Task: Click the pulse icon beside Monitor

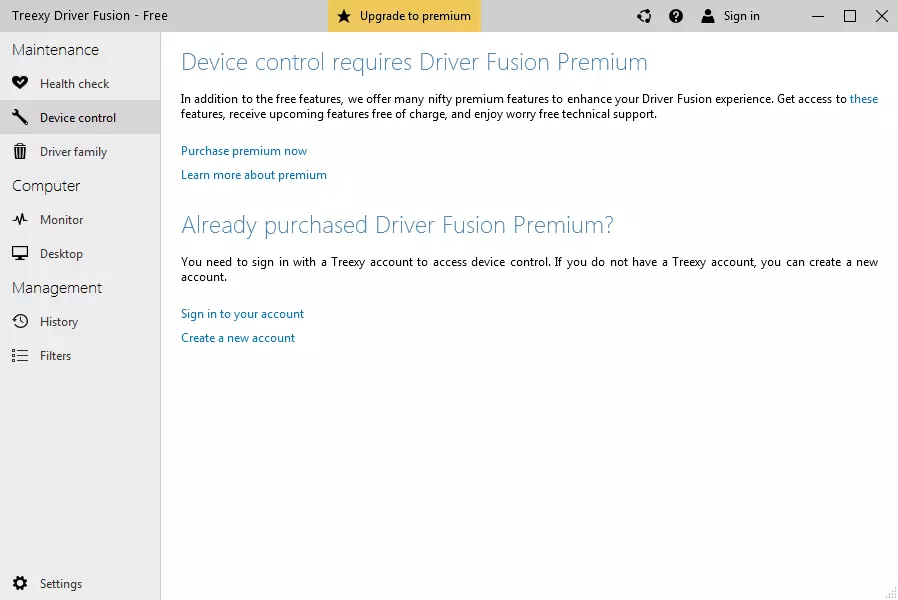Action: click(20, 219)
